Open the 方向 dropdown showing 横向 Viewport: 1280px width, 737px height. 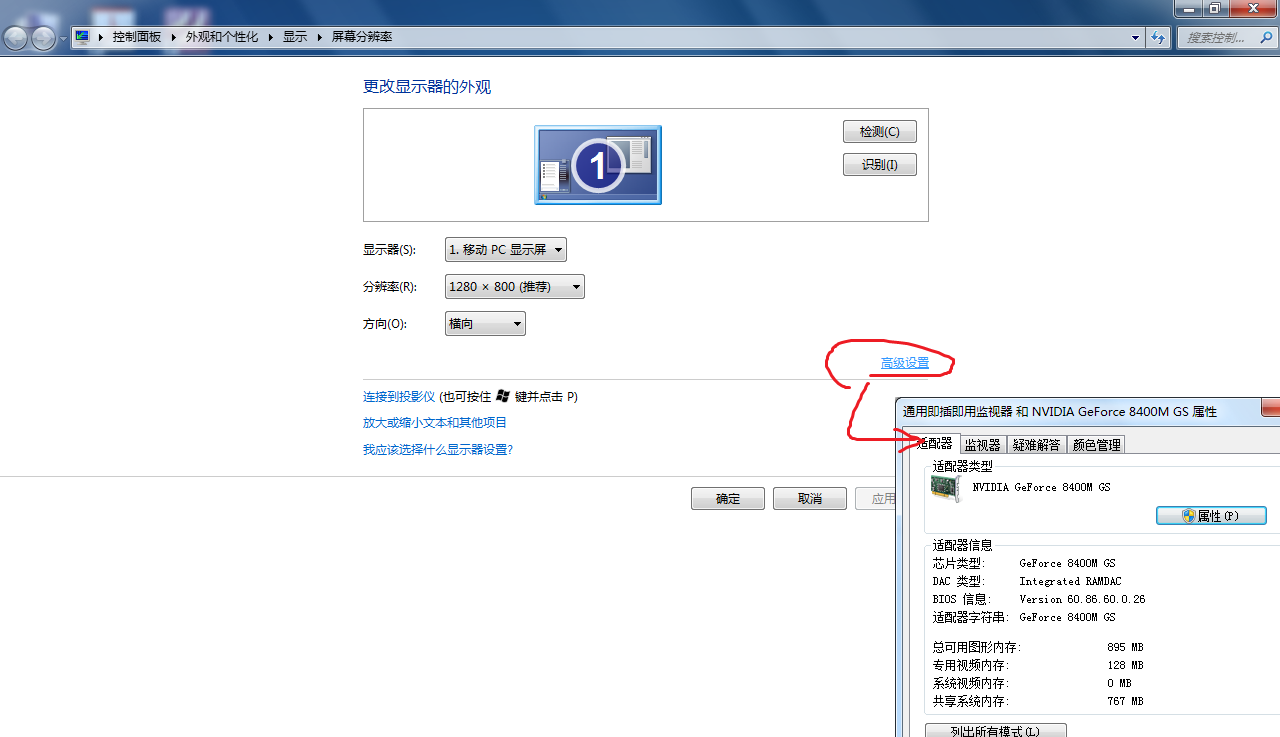coord(485,324)
